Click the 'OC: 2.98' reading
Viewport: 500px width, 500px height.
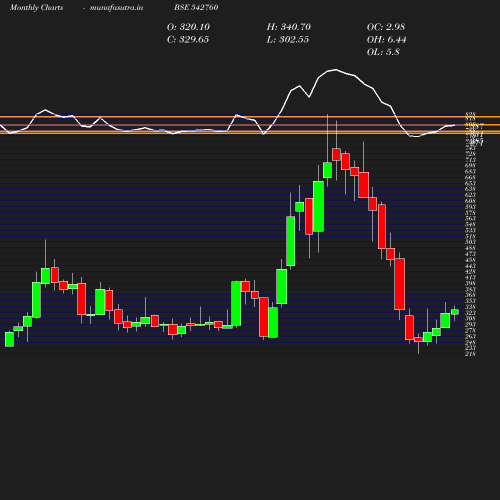click(x=386, y=27)
